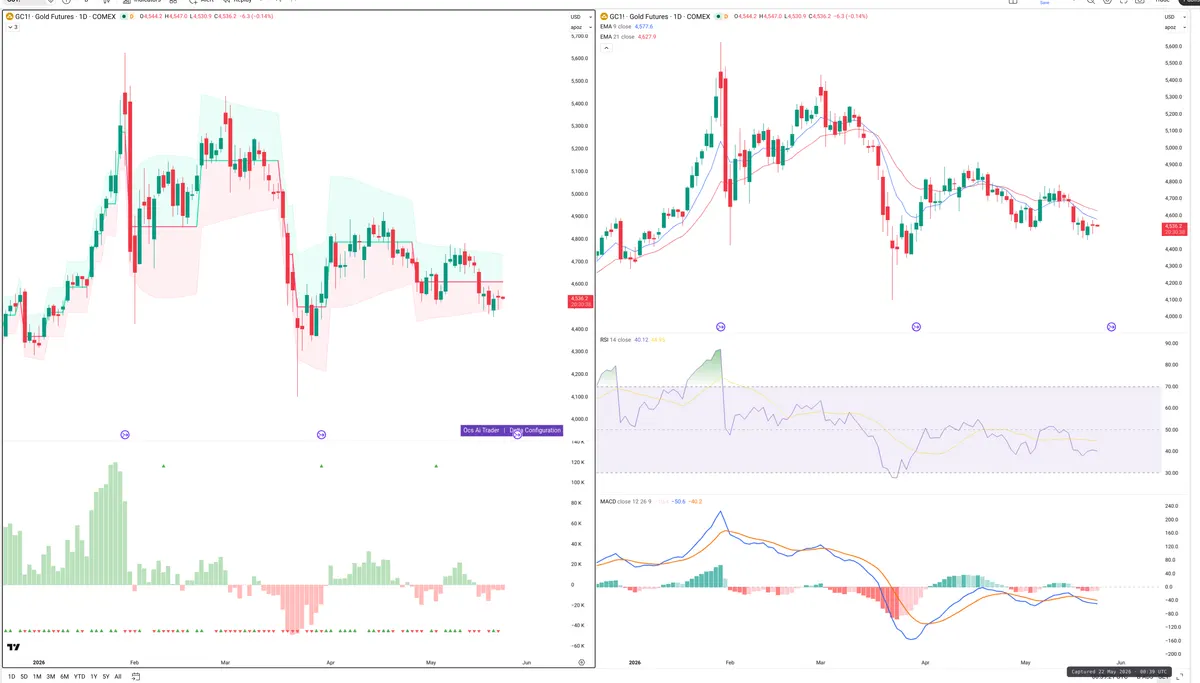Select the YTD time range
1200x683 pixels.
(x=79, y=677)
